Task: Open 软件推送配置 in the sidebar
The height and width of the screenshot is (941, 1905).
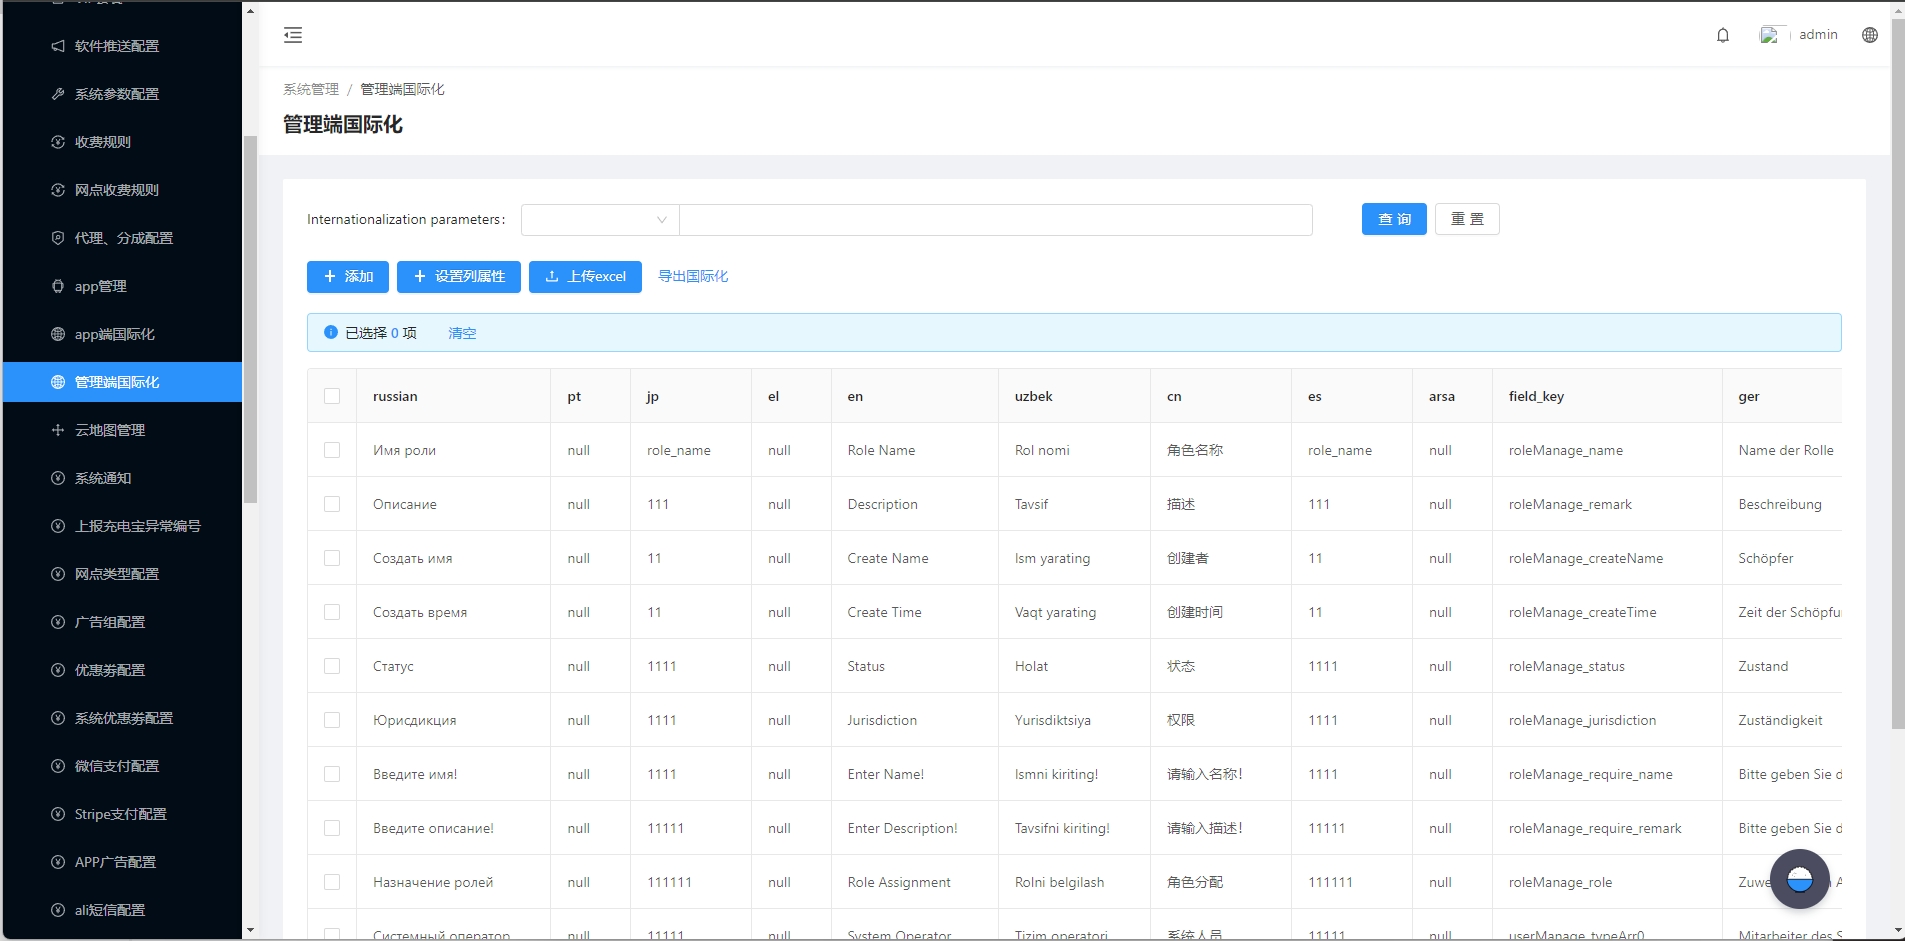Action: tap(122, 46)
